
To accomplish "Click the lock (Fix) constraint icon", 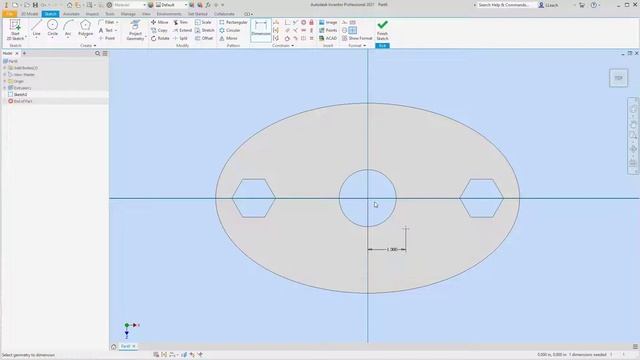I will (x=311, y=22).
